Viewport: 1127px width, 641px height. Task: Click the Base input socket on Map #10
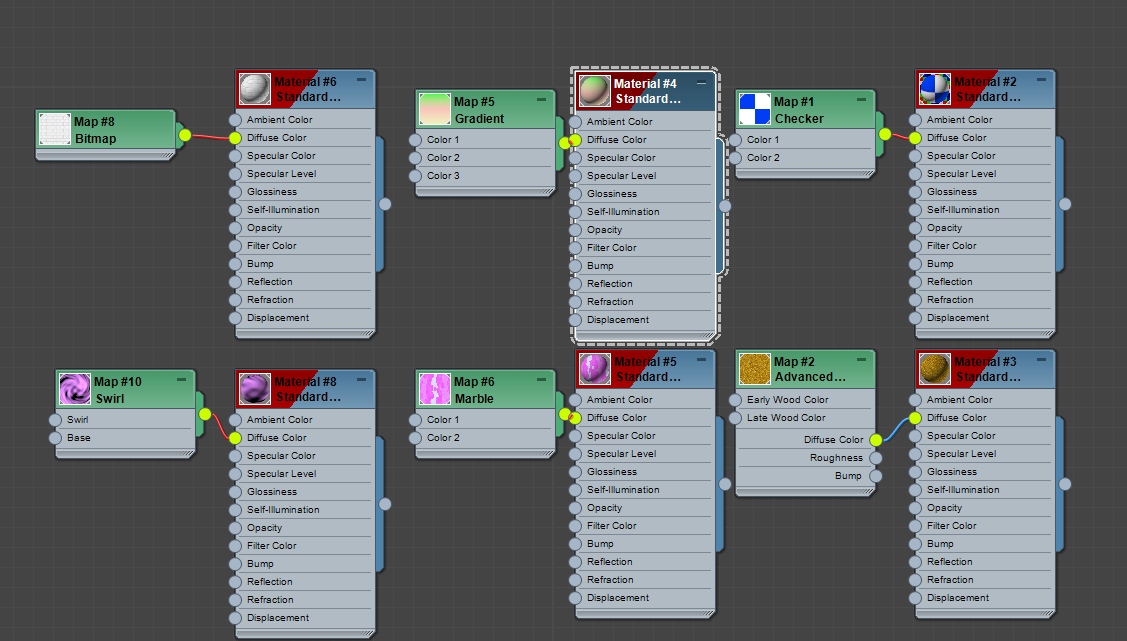click(x=55, y=438)
